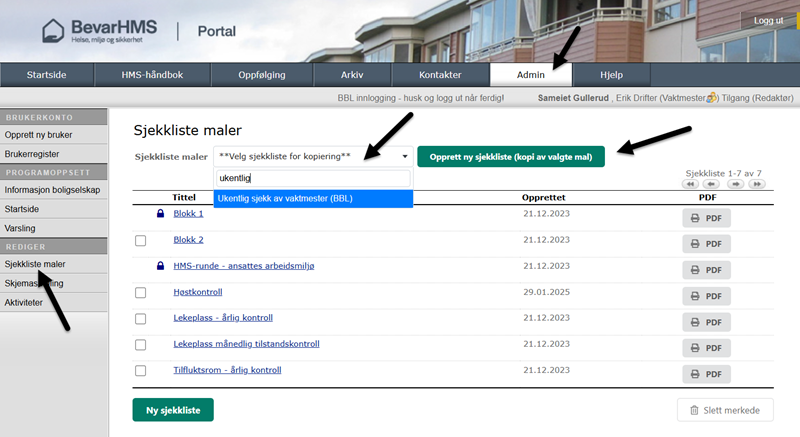800x437 pixels.
Task: Open the Lekeplass månedlig tilstandskontroll link
Action: point(246,344)
